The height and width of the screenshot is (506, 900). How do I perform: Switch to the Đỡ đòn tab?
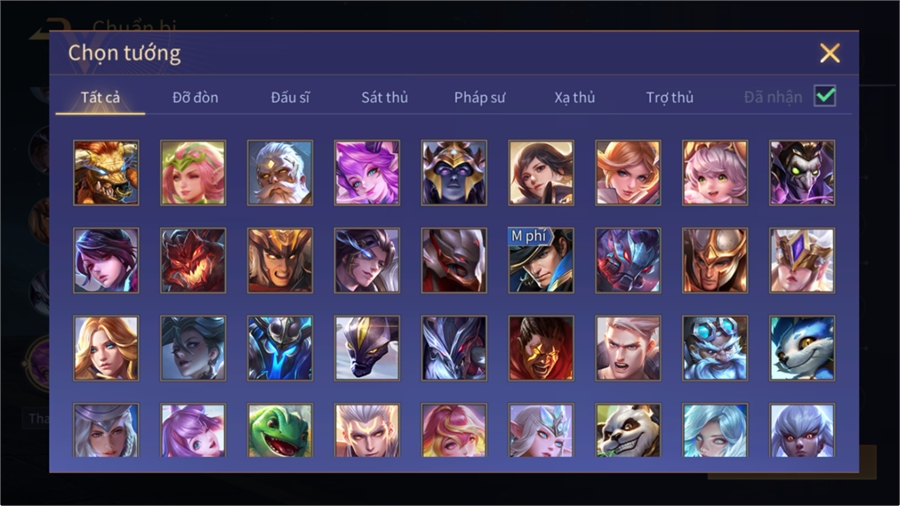[195, 98]
